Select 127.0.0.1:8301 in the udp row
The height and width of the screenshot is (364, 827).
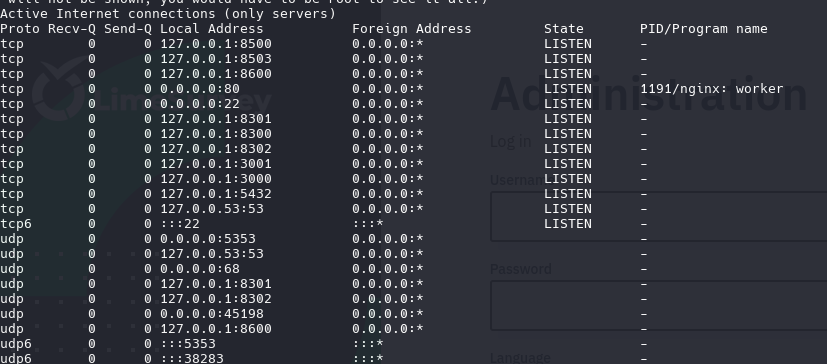click(216, 284)
